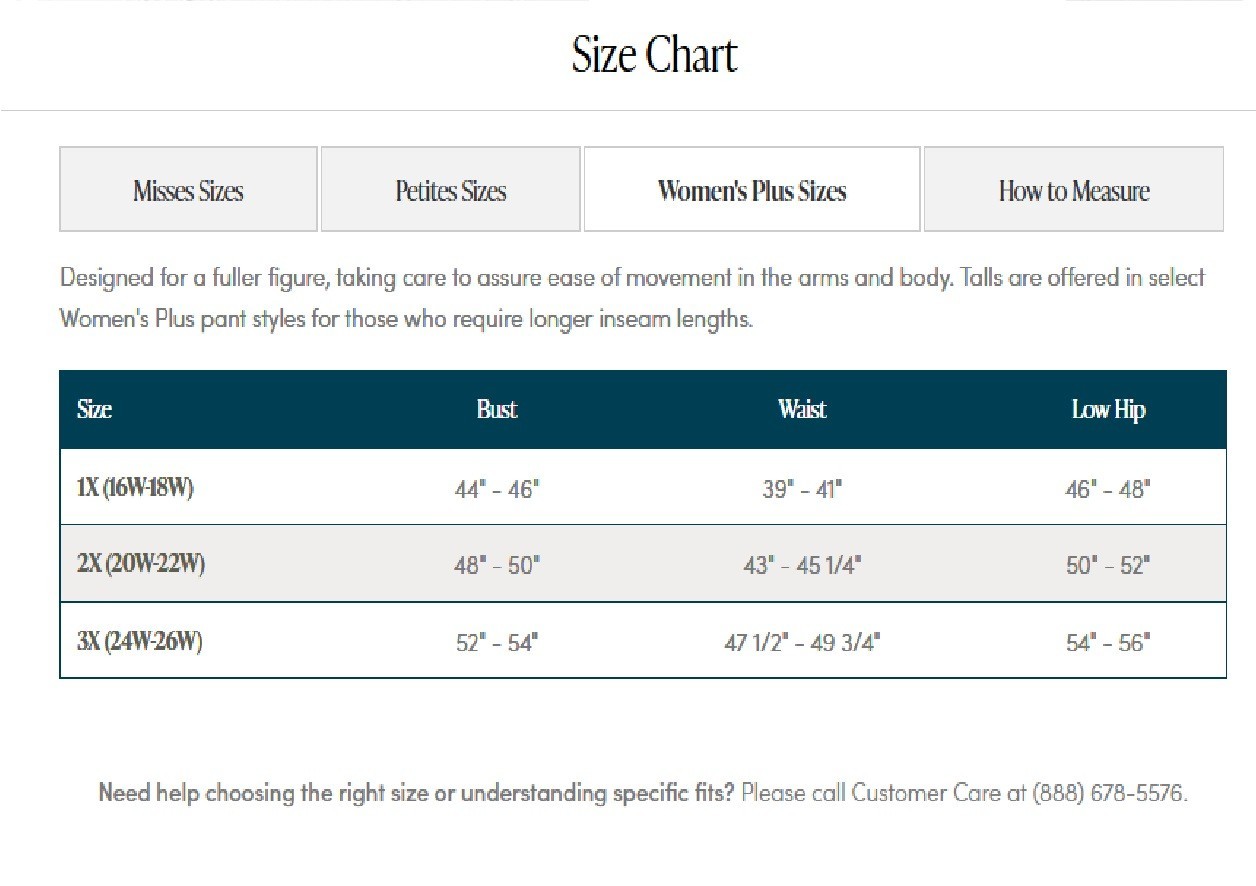Select the Waist column header
The image size is (1256, 886).
click(802, 409)
